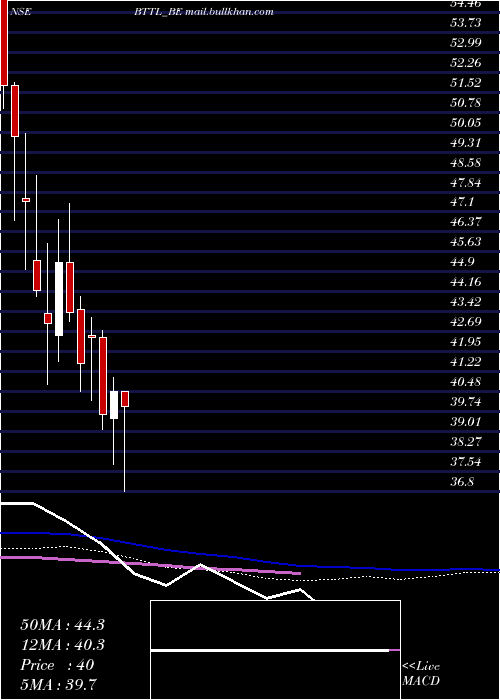Image resolution: width=500 pixels, height=700 pixels.
Task: Click the Price : 40 readout
Action: tap(57, 665)
